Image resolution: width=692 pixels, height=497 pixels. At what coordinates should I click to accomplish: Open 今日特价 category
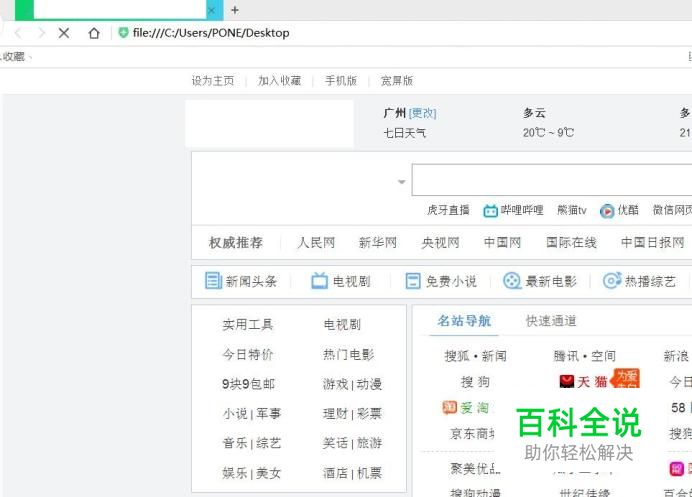tap(248, 354)
